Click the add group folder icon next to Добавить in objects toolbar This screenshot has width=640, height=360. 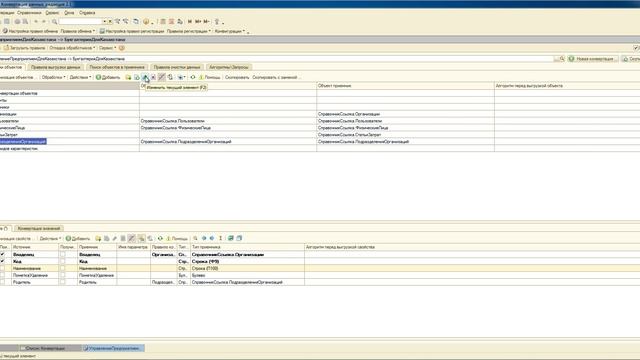128,77
